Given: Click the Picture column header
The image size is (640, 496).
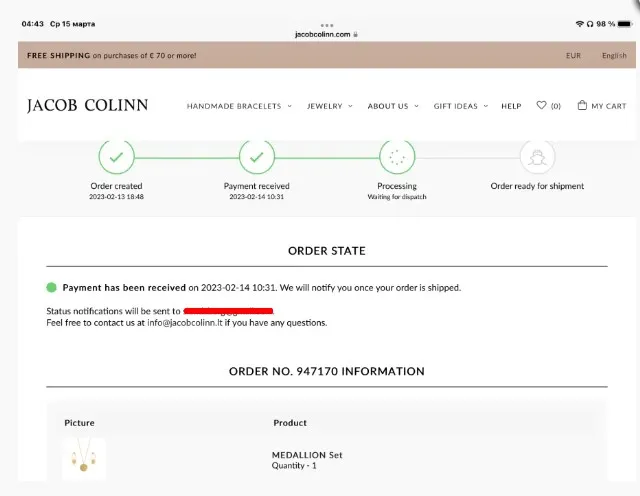Looking at the screenshot, I should (79, 423).
